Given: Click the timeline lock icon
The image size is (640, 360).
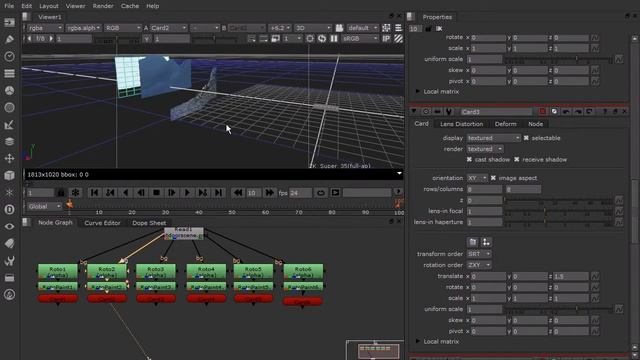Looking at the screenshot, I should pos(61,193).
